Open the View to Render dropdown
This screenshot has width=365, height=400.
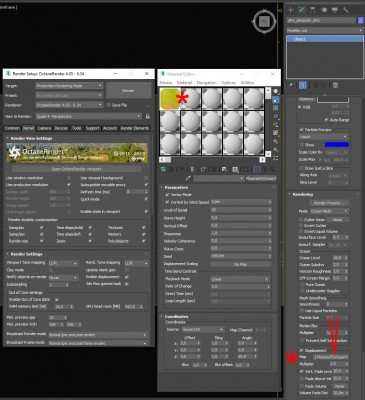[x=88, y=116]
